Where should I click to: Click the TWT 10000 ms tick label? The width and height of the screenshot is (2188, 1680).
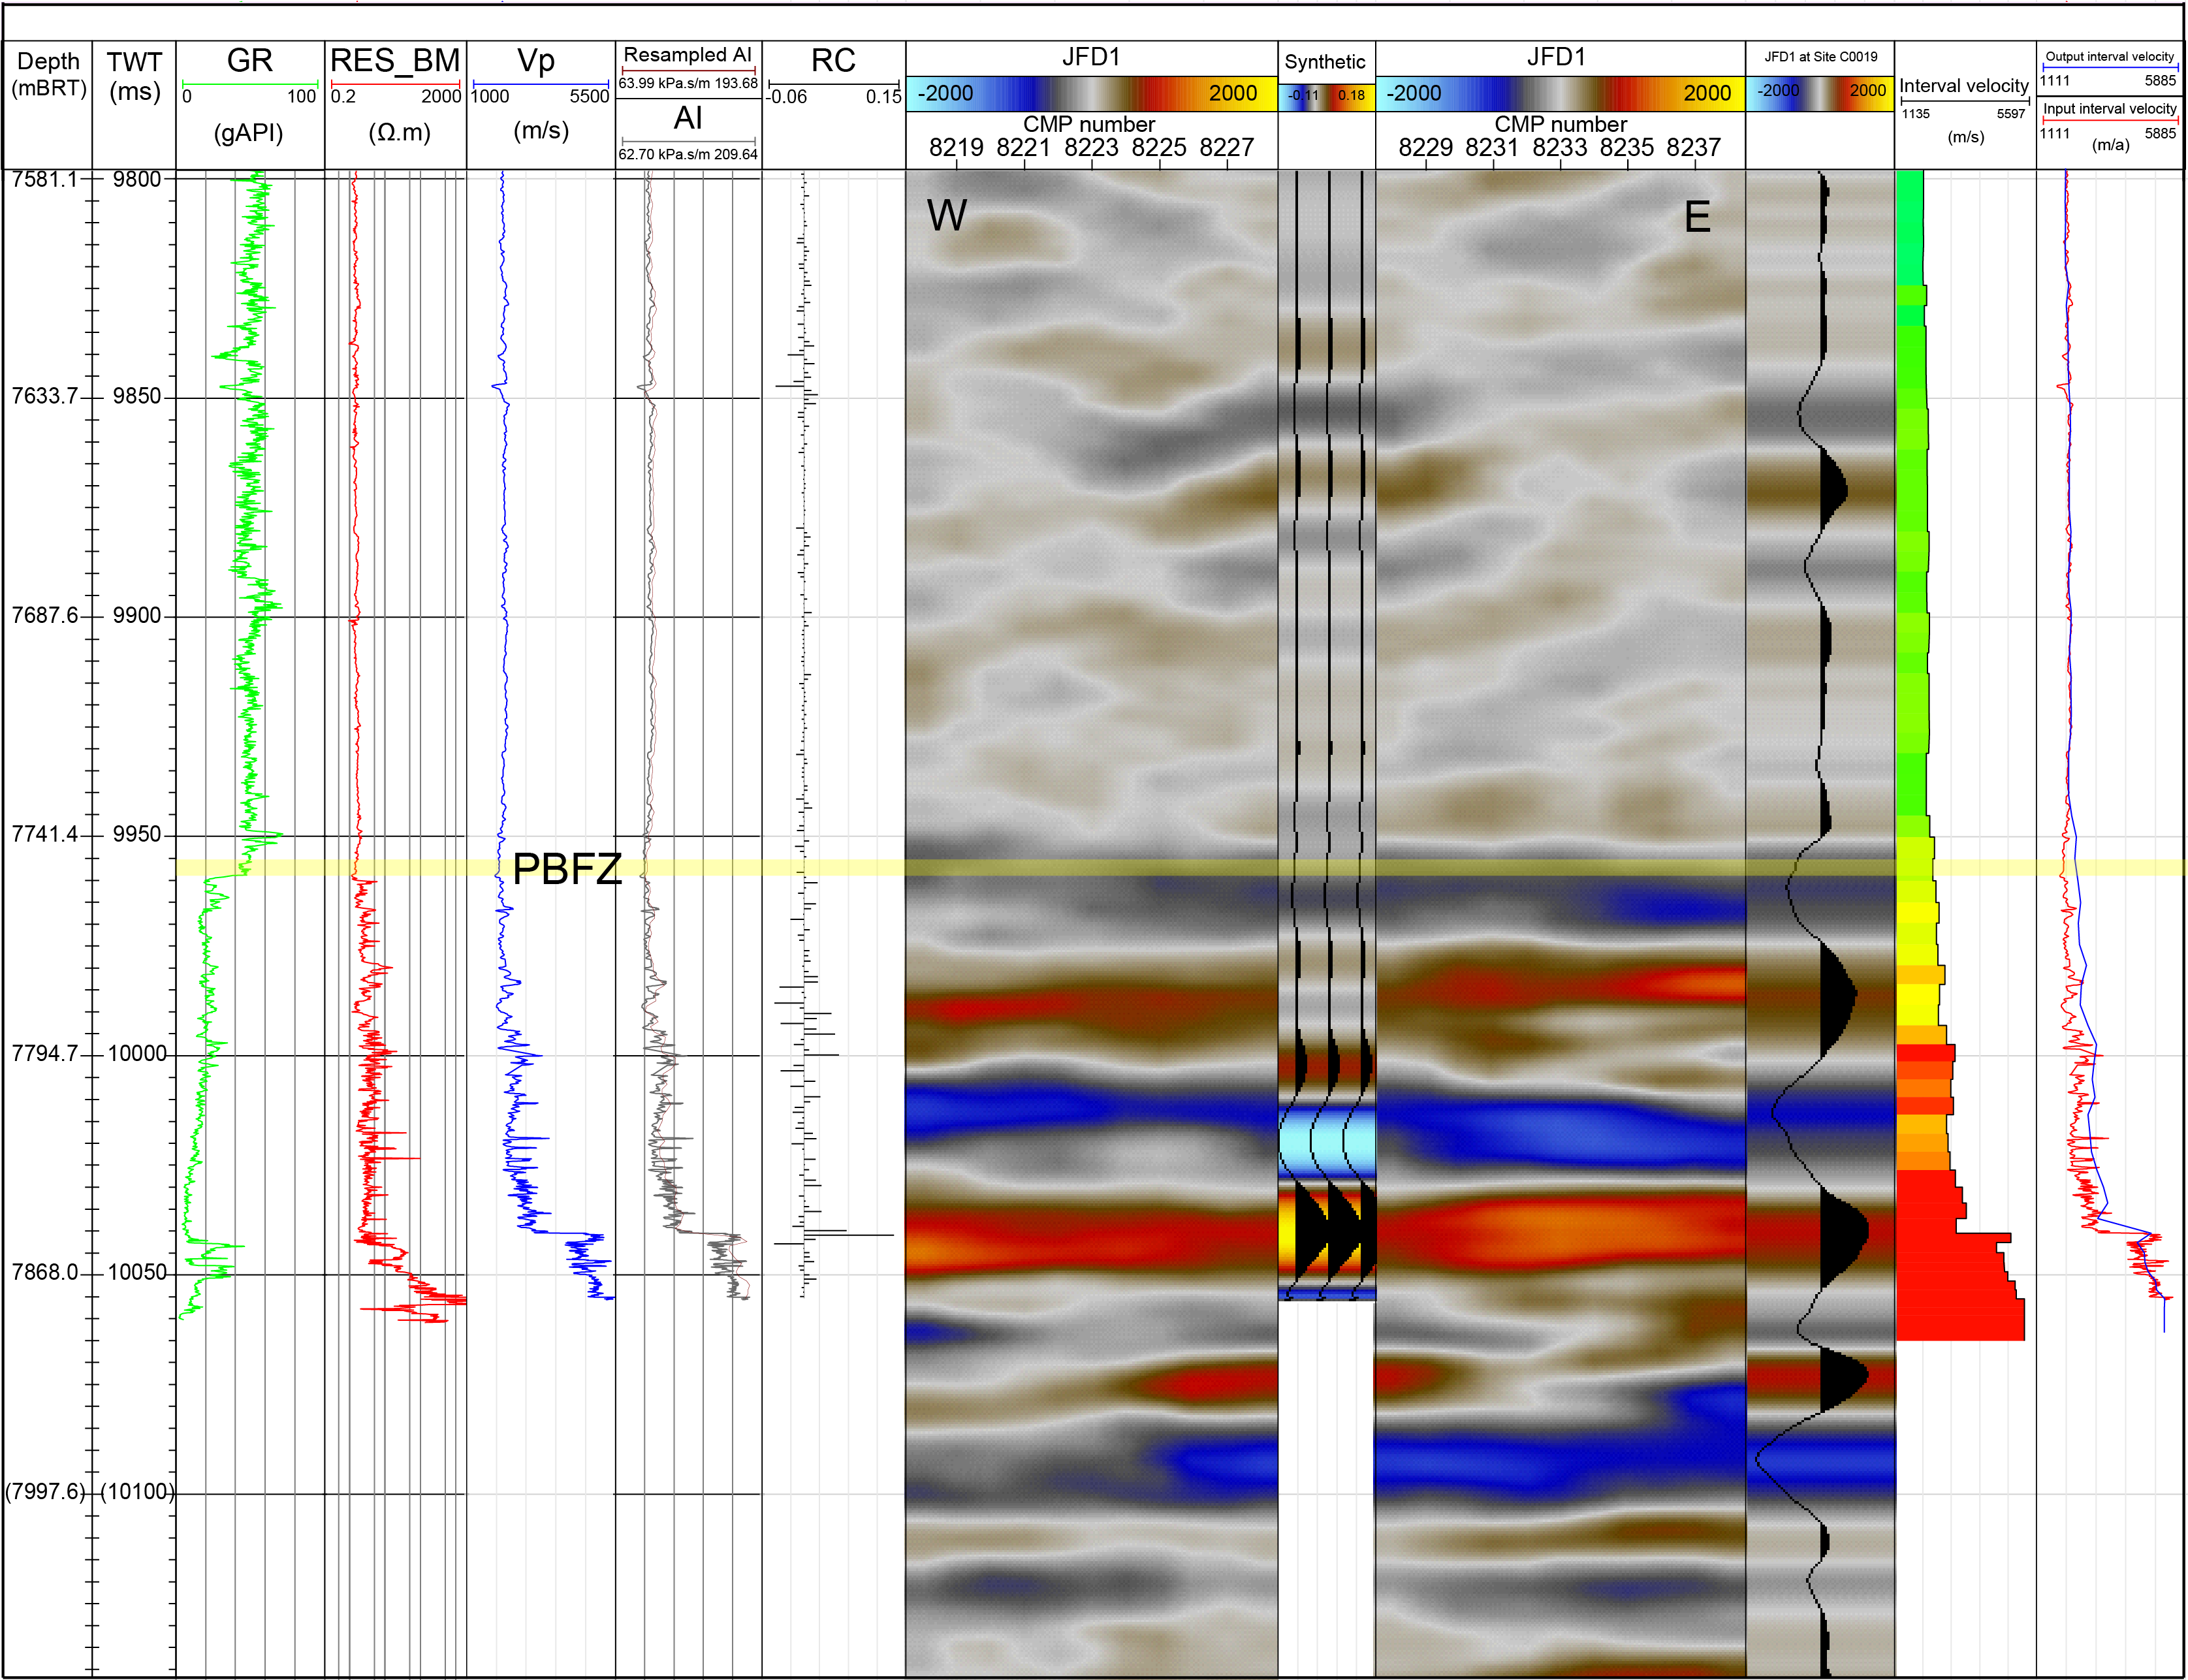point(138,1054)
